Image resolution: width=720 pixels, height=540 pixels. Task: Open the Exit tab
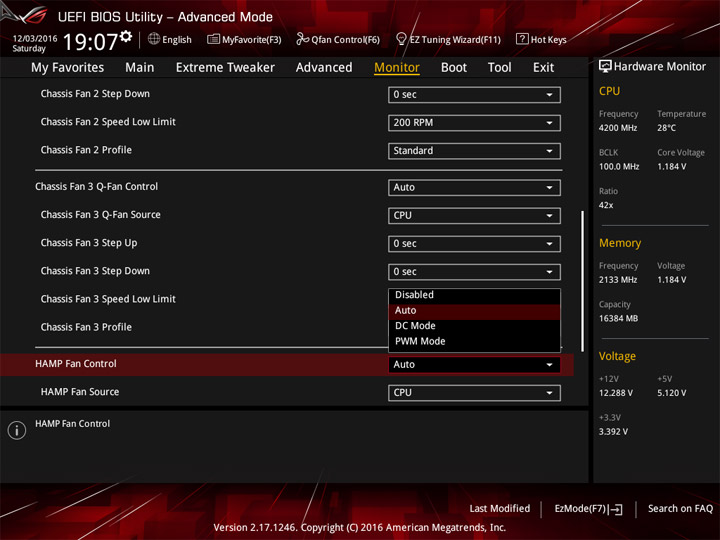pos(543,68)
